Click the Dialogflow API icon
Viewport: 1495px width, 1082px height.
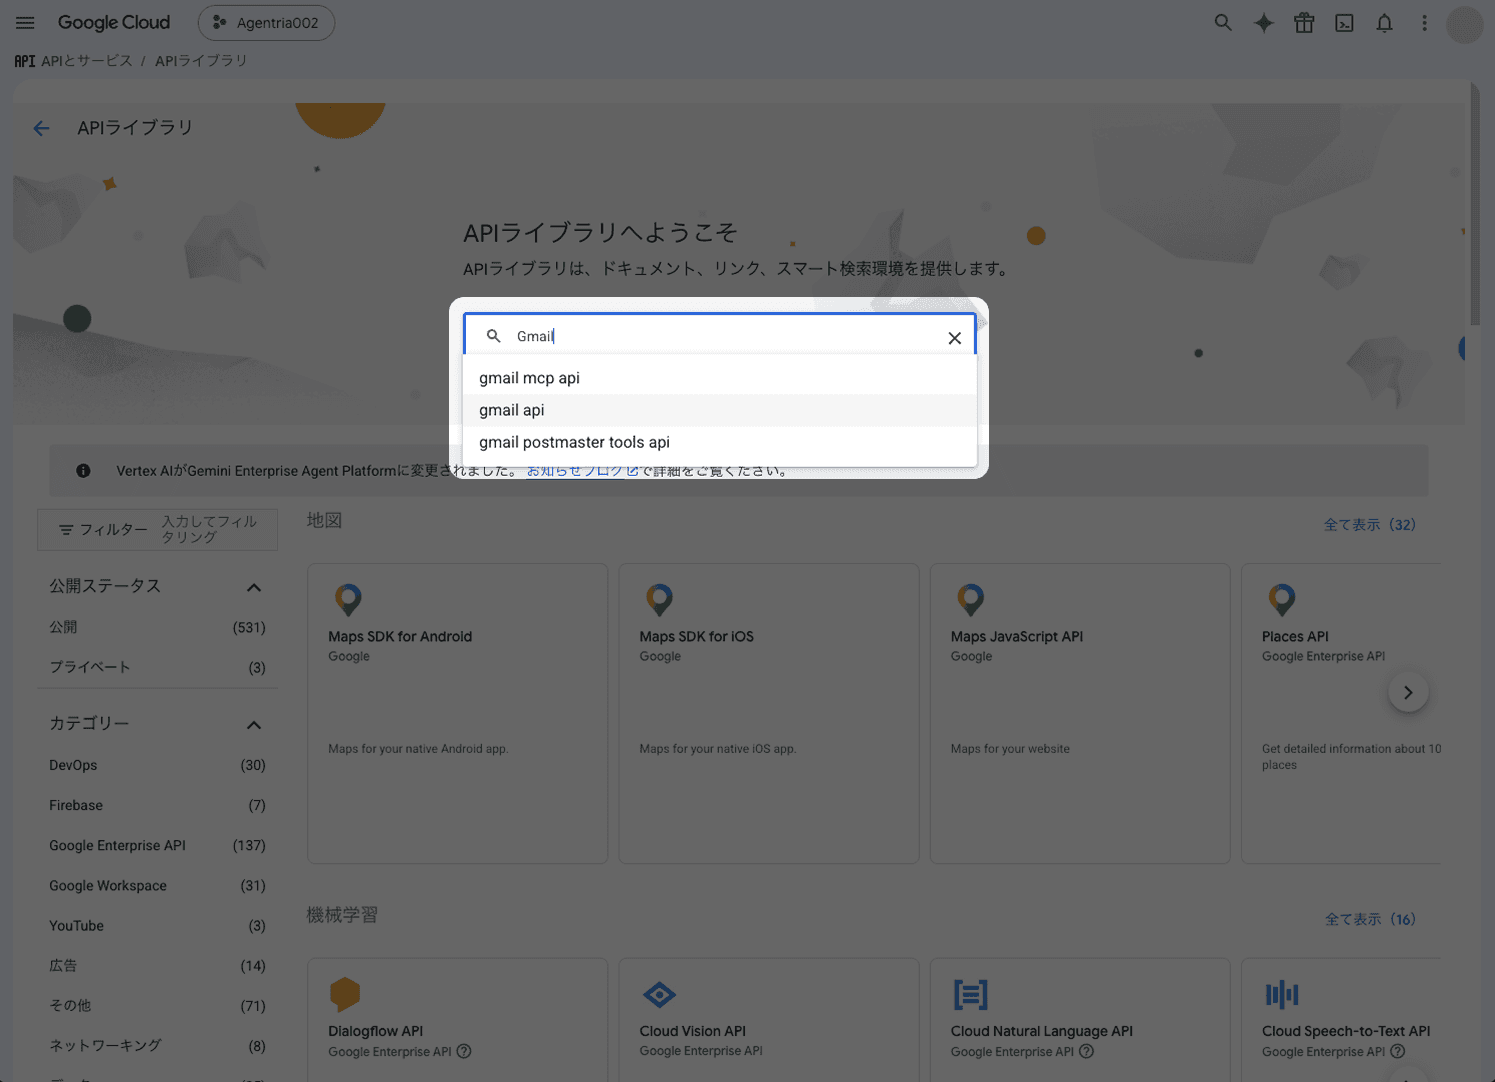pyautogui.click(x=345, y=995)
